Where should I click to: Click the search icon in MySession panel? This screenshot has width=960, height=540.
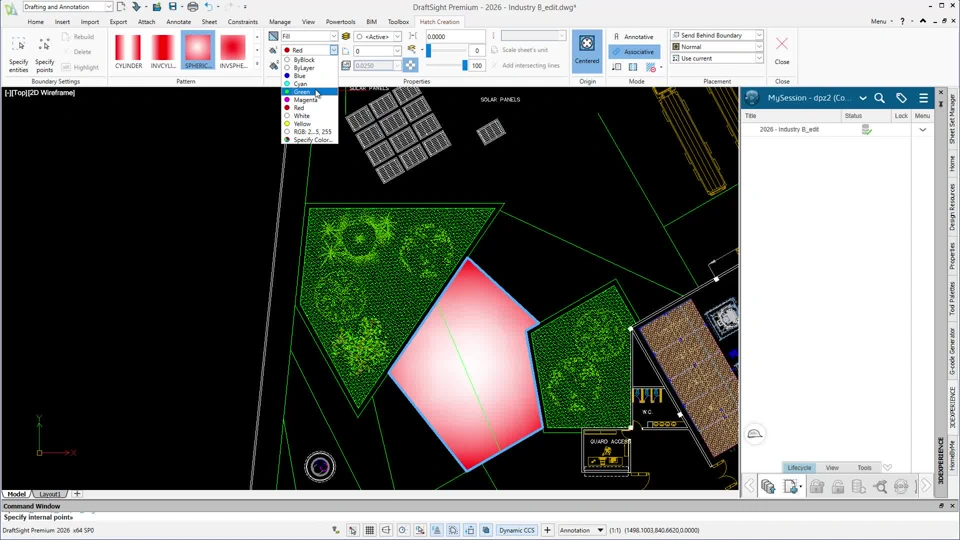(x=879, y=98)
